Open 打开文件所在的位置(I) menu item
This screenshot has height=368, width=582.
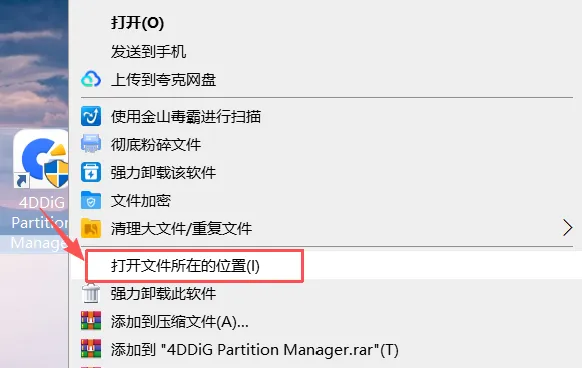(186, 266)
